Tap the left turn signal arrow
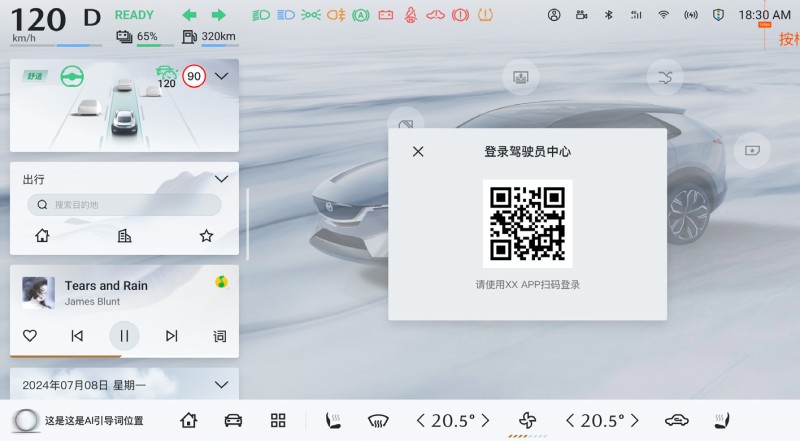Screen dimensions: 800x441 coord(189,15)
